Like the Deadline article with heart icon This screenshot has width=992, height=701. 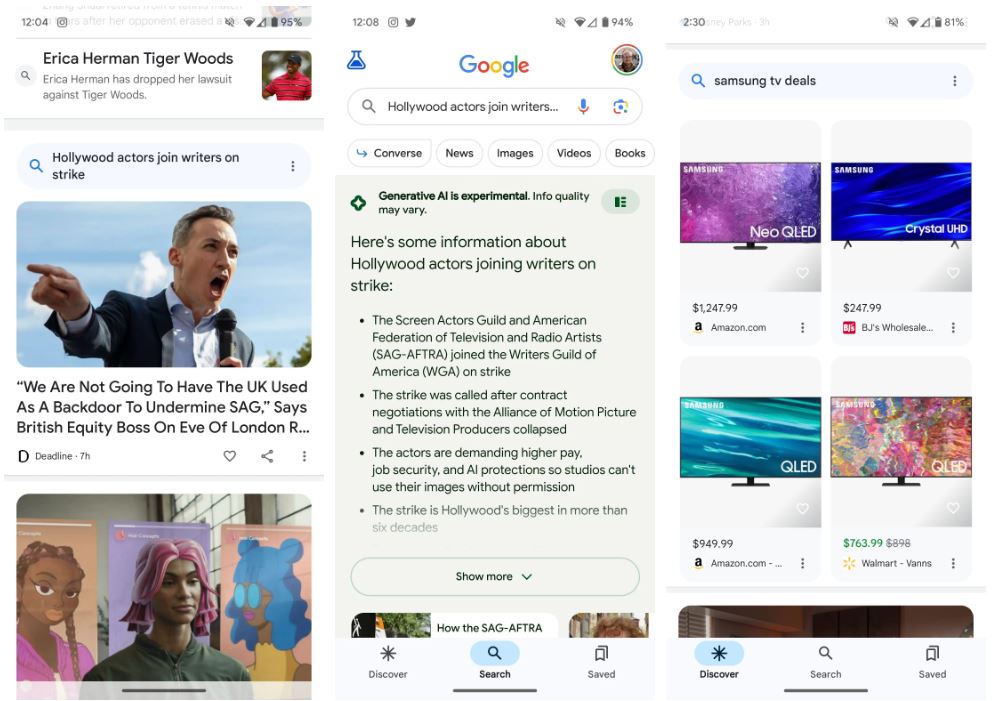tap(230, 456)
